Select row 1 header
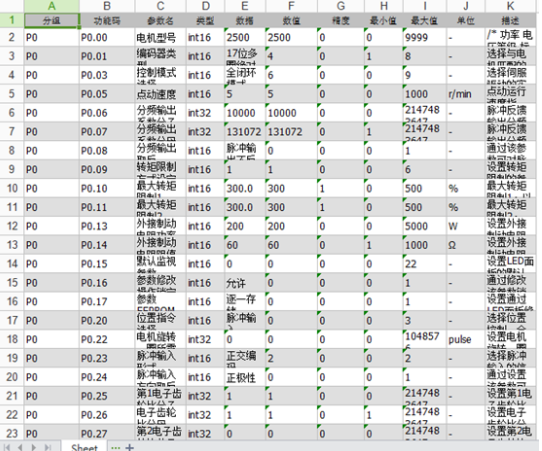Screen dimensions: 542x451 [x=12, y=20]
